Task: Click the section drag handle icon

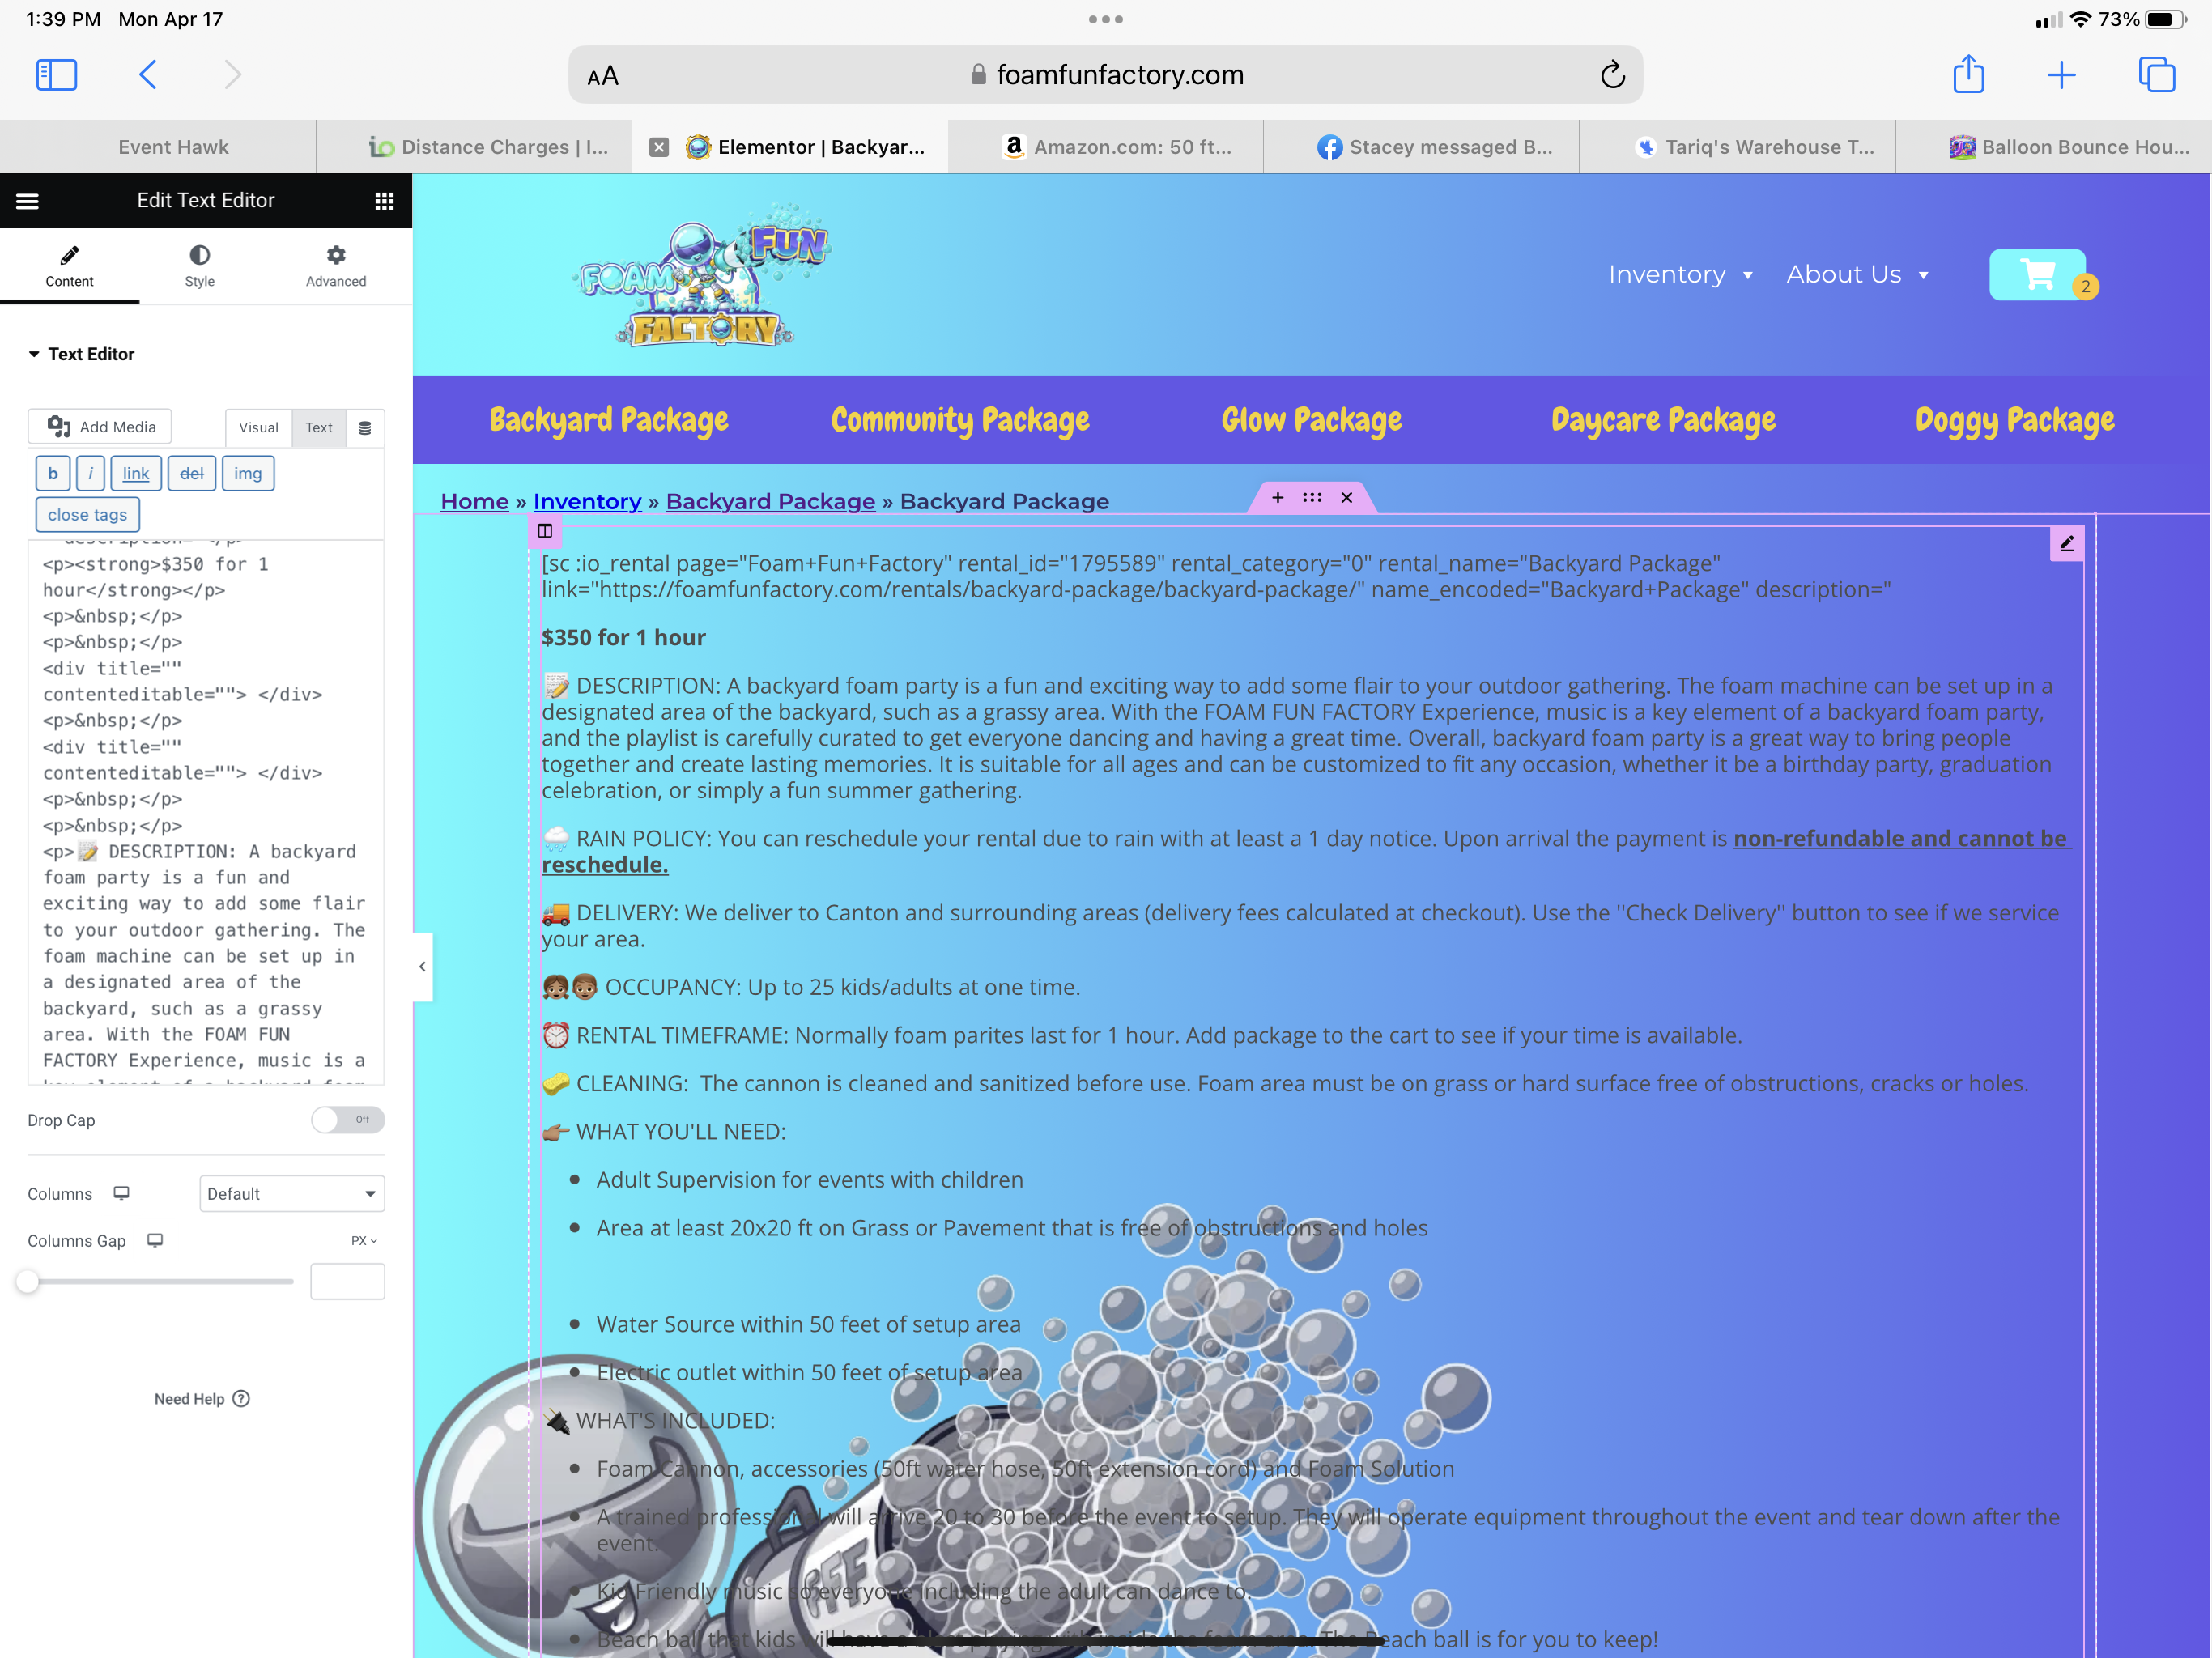Action: point(1312,497)
